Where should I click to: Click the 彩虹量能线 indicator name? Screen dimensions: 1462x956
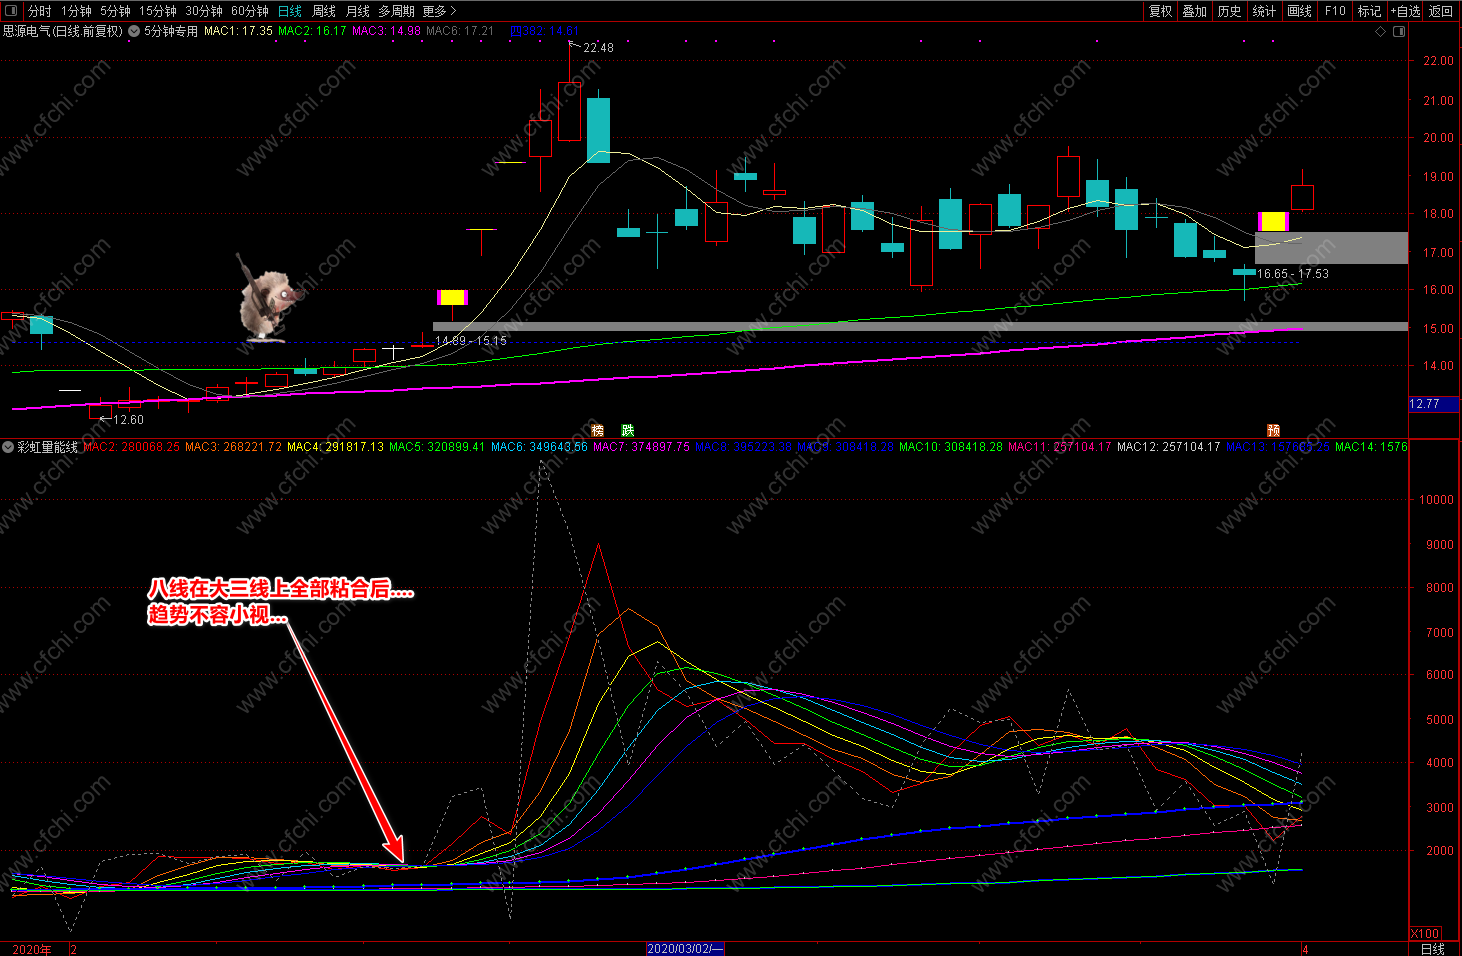click(47, 447)
